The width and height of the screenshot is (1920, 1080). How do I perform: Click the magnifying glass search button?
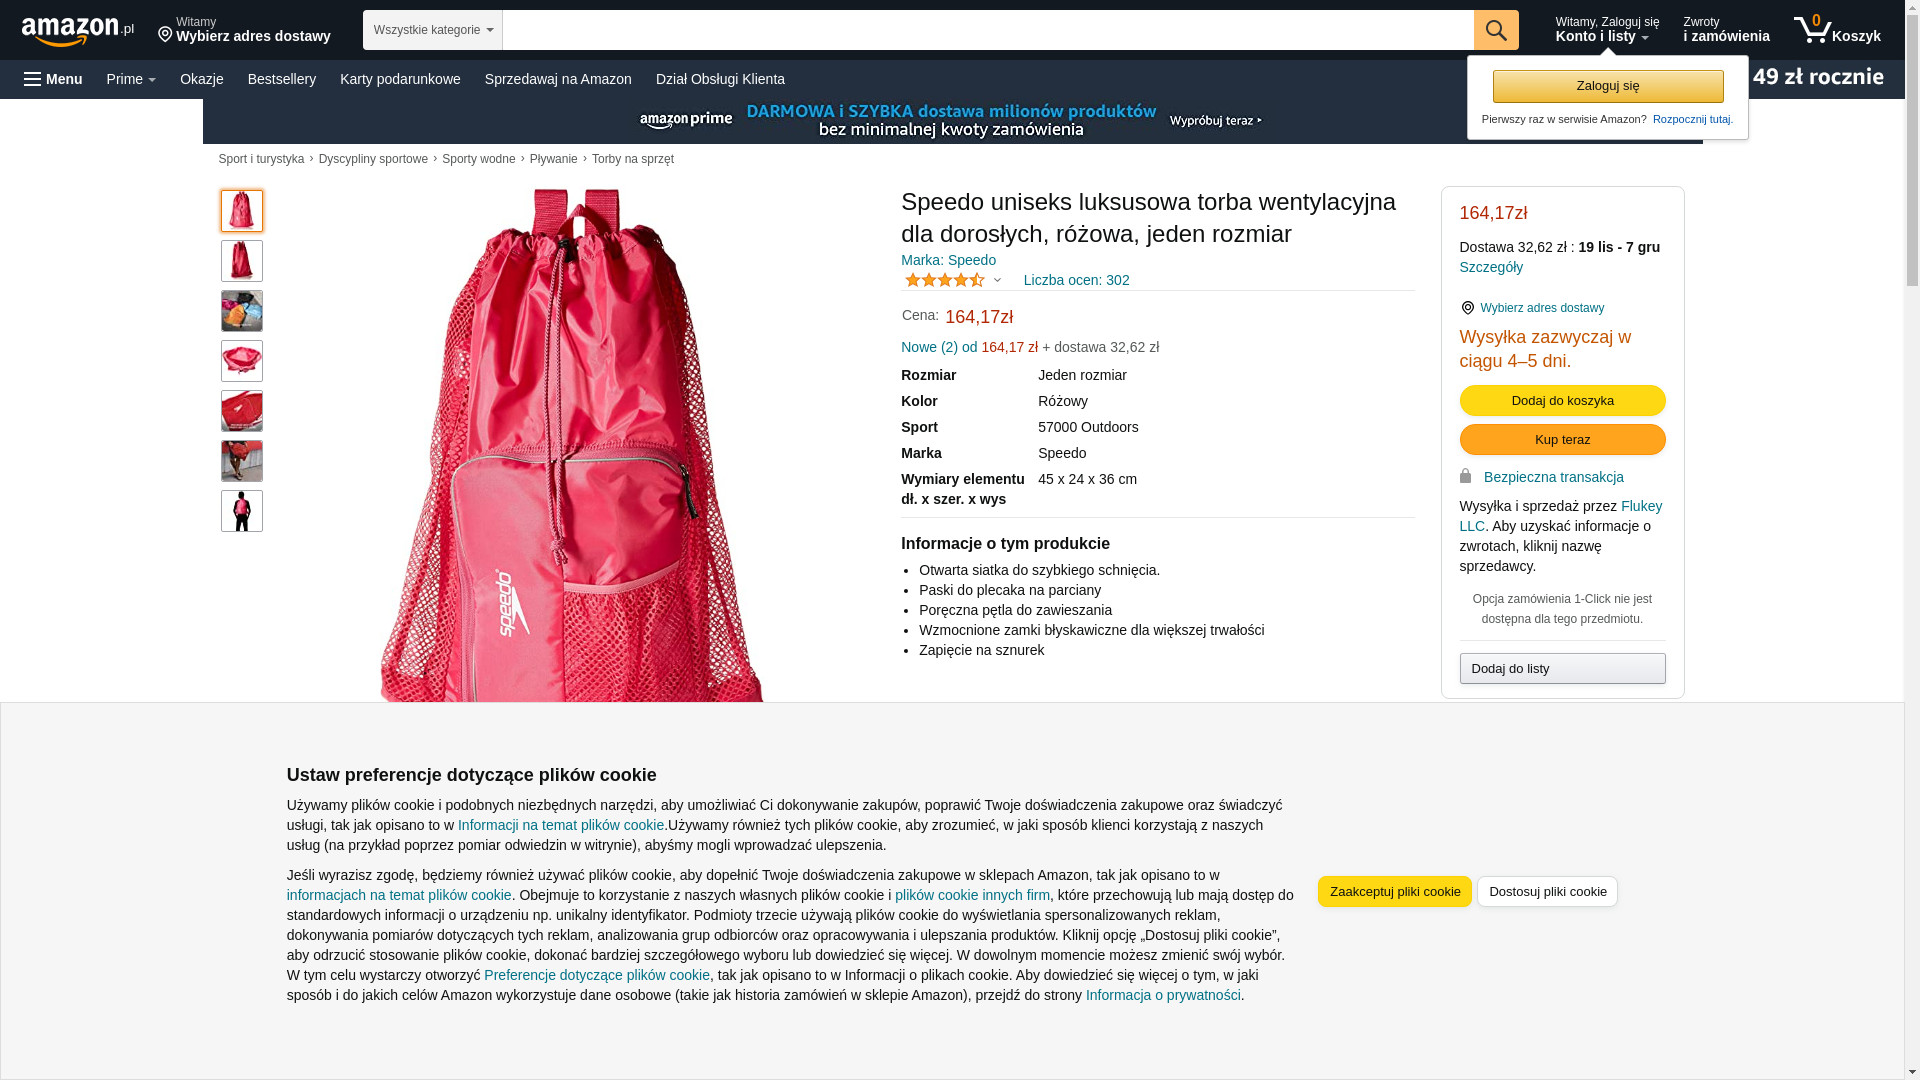pyautogui.click(x=1496, y=30)
